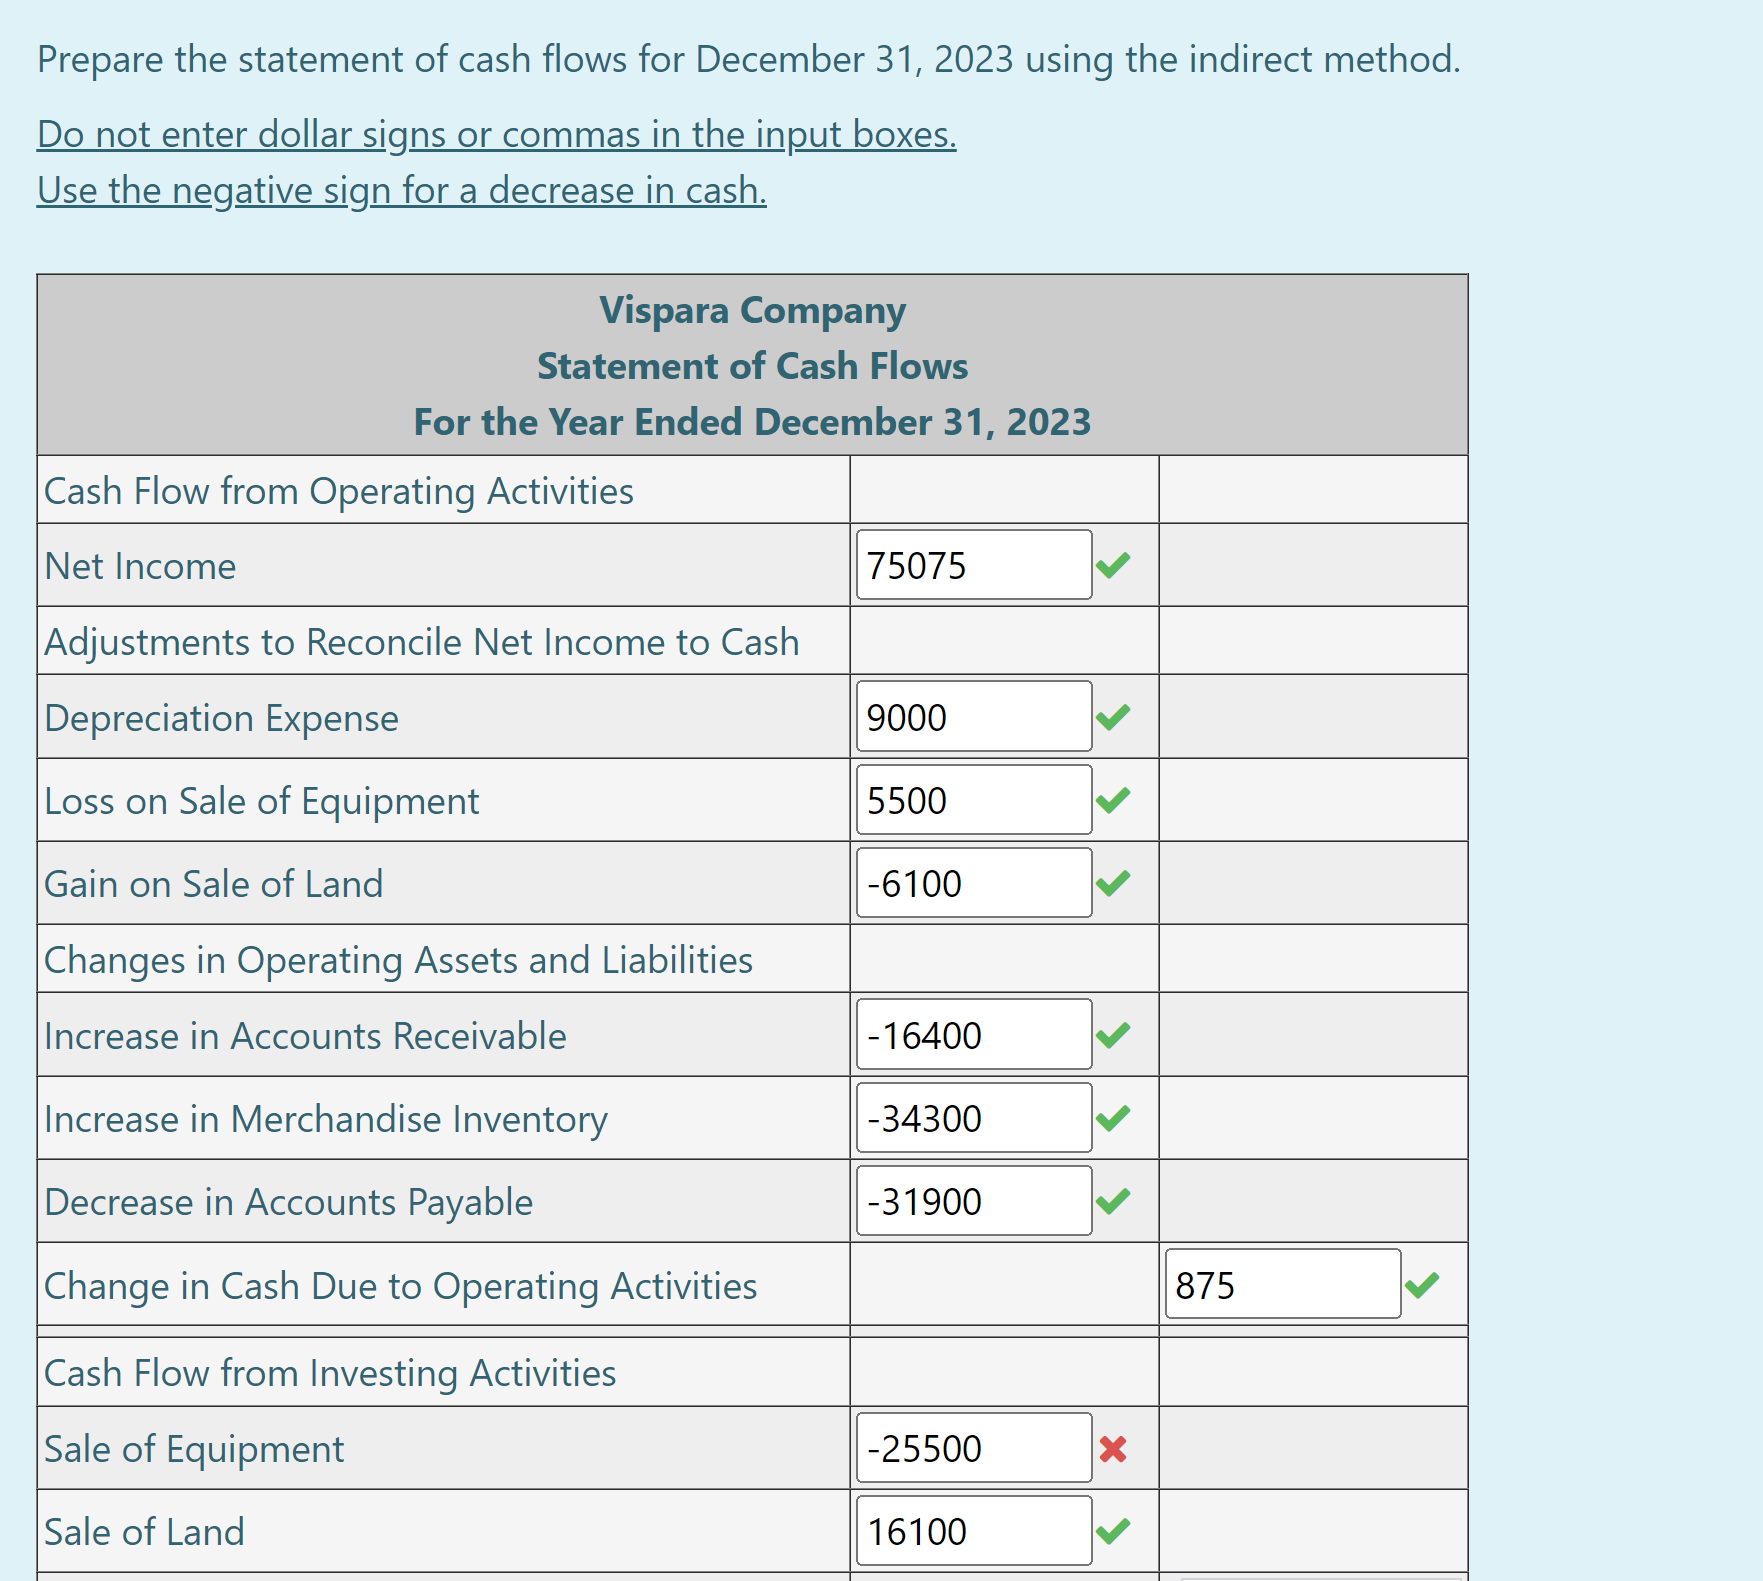Click the checkmark next to Depreciation Expense
This screenshot has width=1763, height=1581.
[x=1116, y=716]
